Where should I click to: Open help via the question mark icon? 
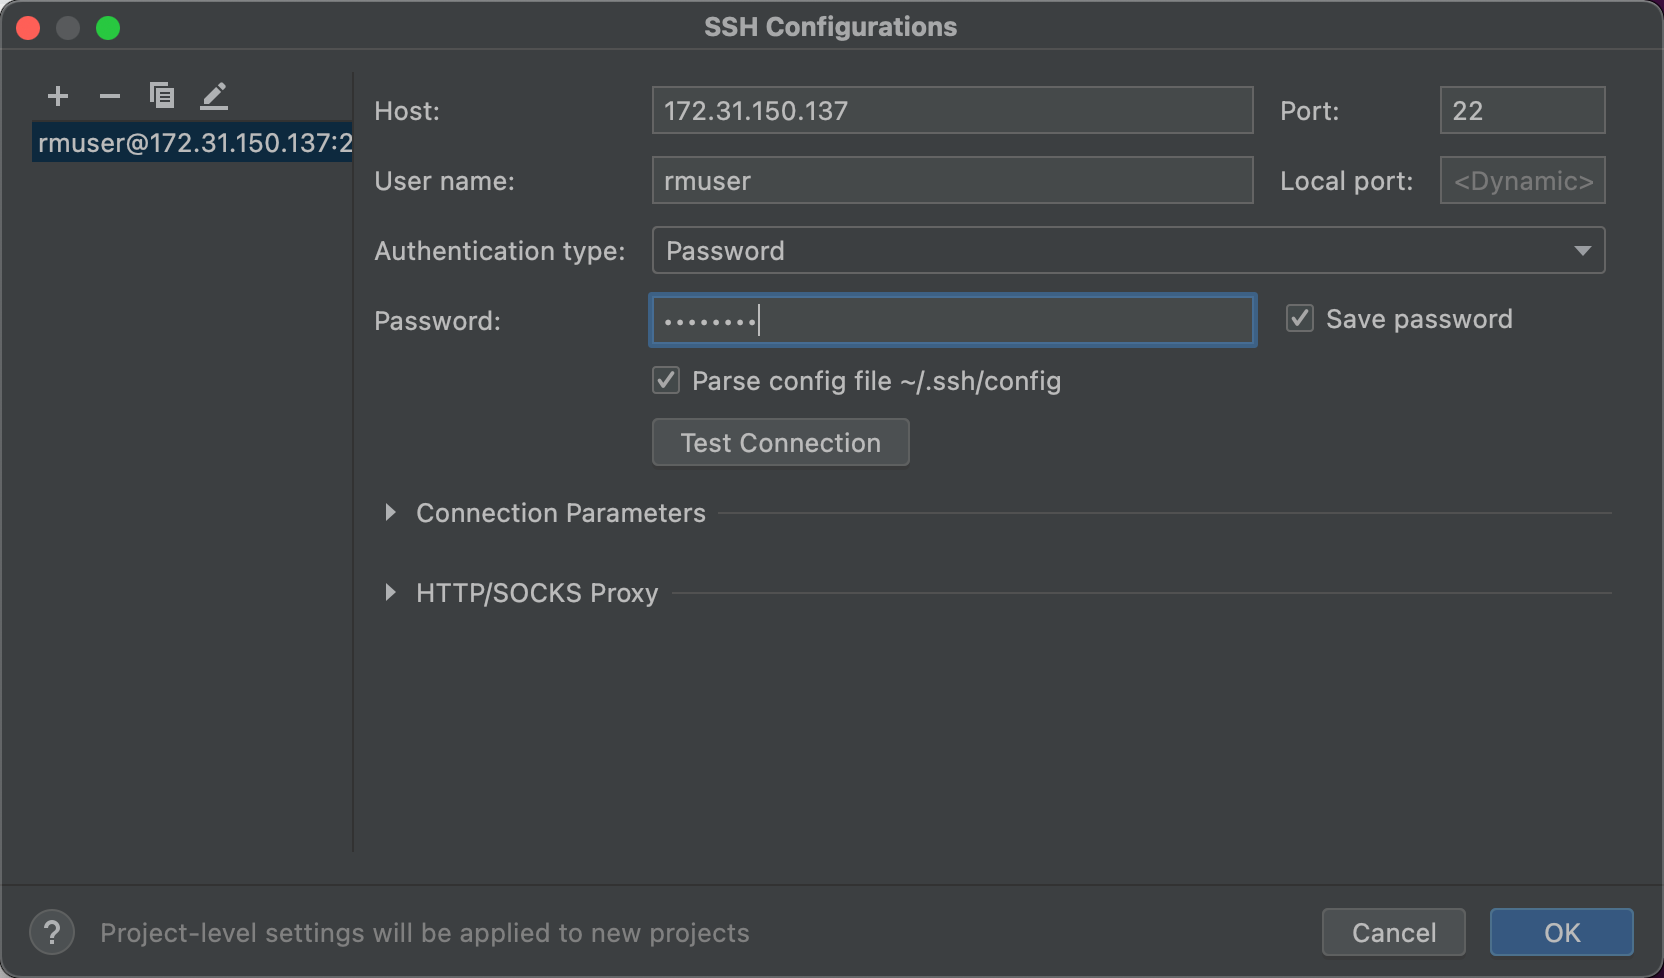52,932
